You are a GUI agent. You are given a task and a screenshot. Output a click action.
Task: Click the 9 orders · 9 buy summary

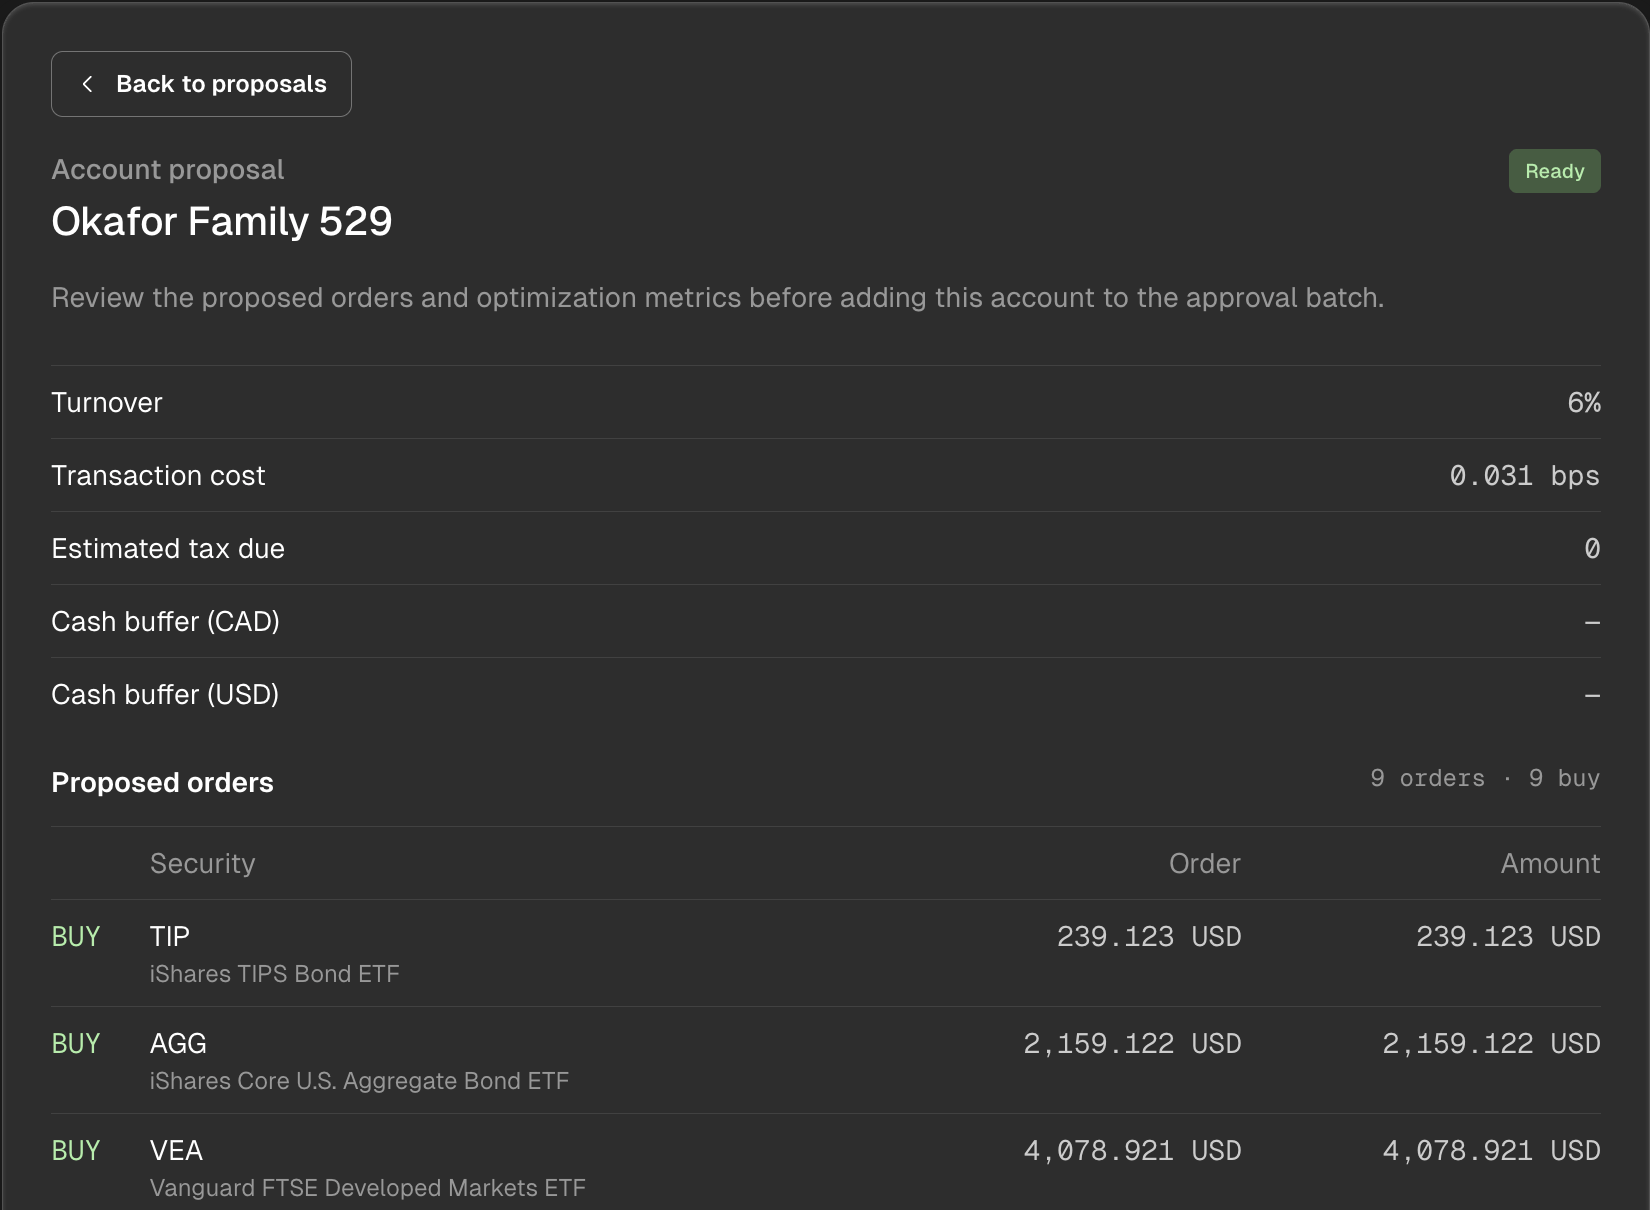tap(1485, 778)
